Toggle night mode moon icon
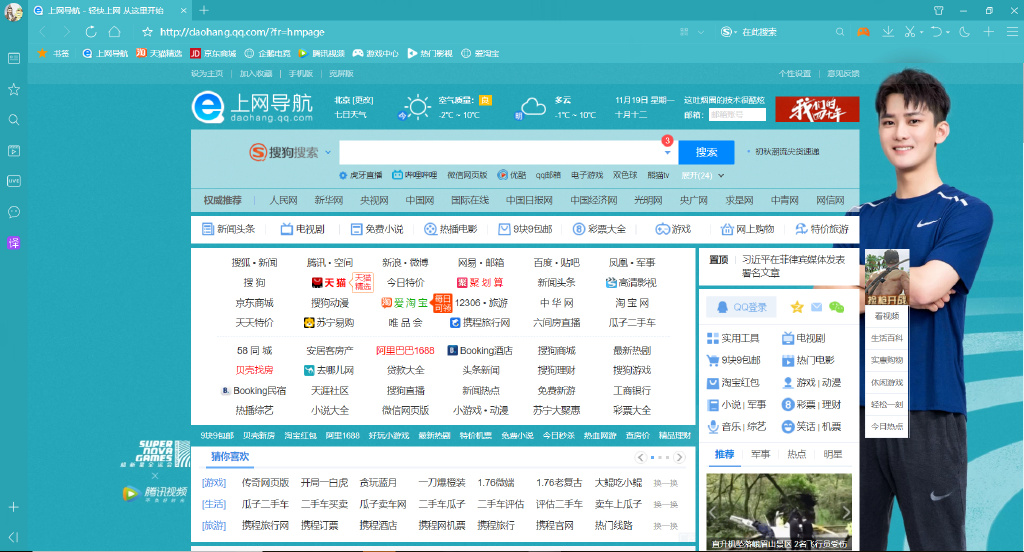Image resolution: width=1024 pixels, height=552 pixels. coord(965,31)
